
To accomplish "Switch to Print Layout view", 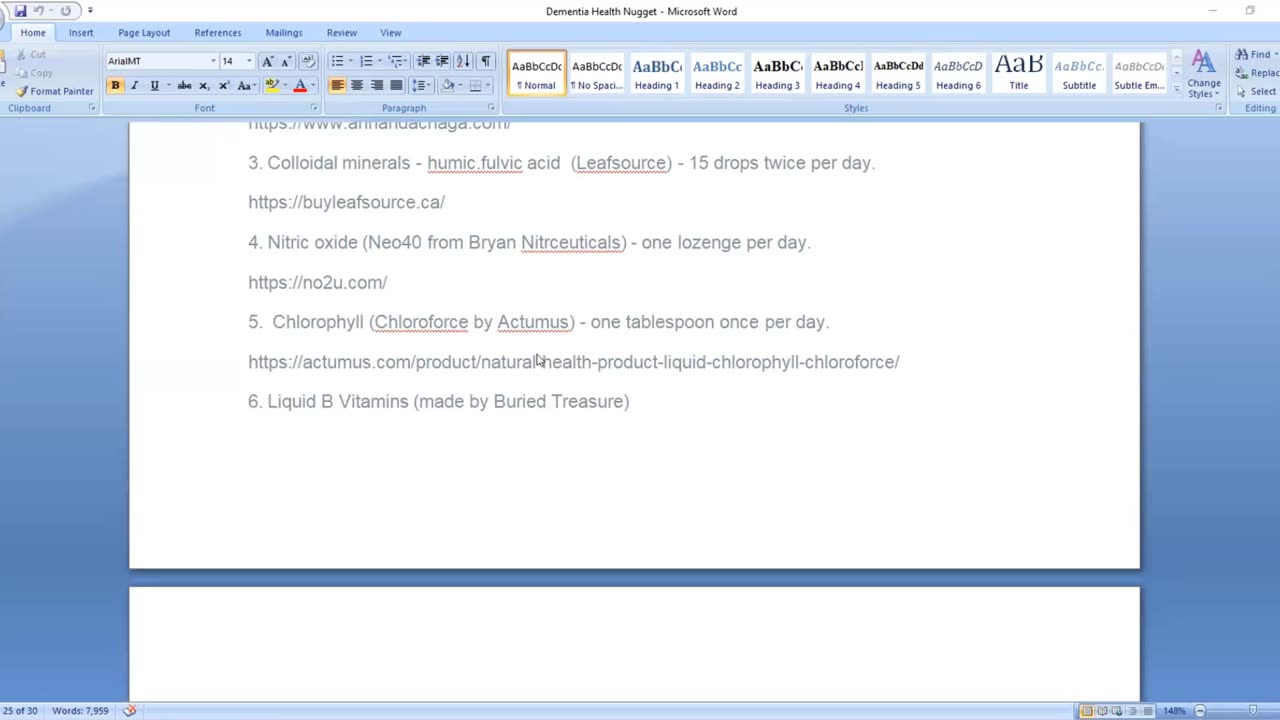I will 1087,711.
